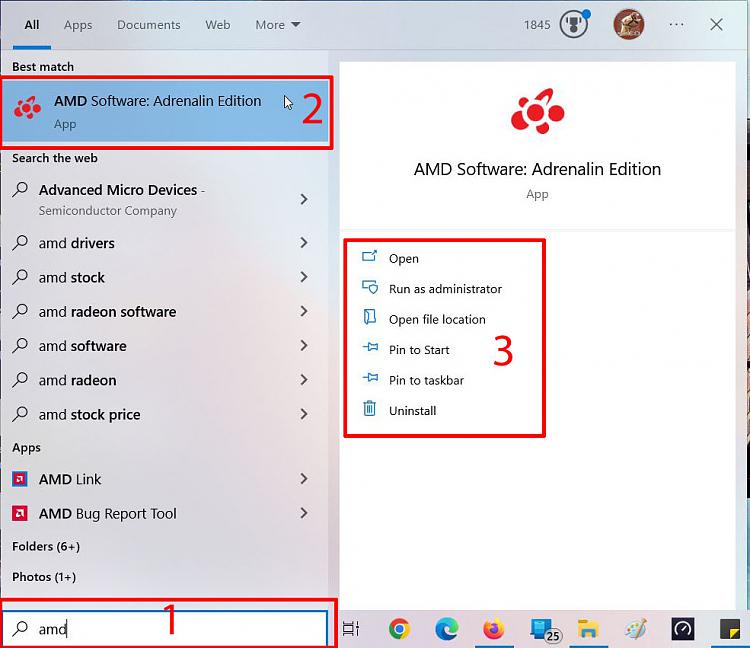Click the Open action icon
The image size is (750, 648).
(x=369, y=258)
